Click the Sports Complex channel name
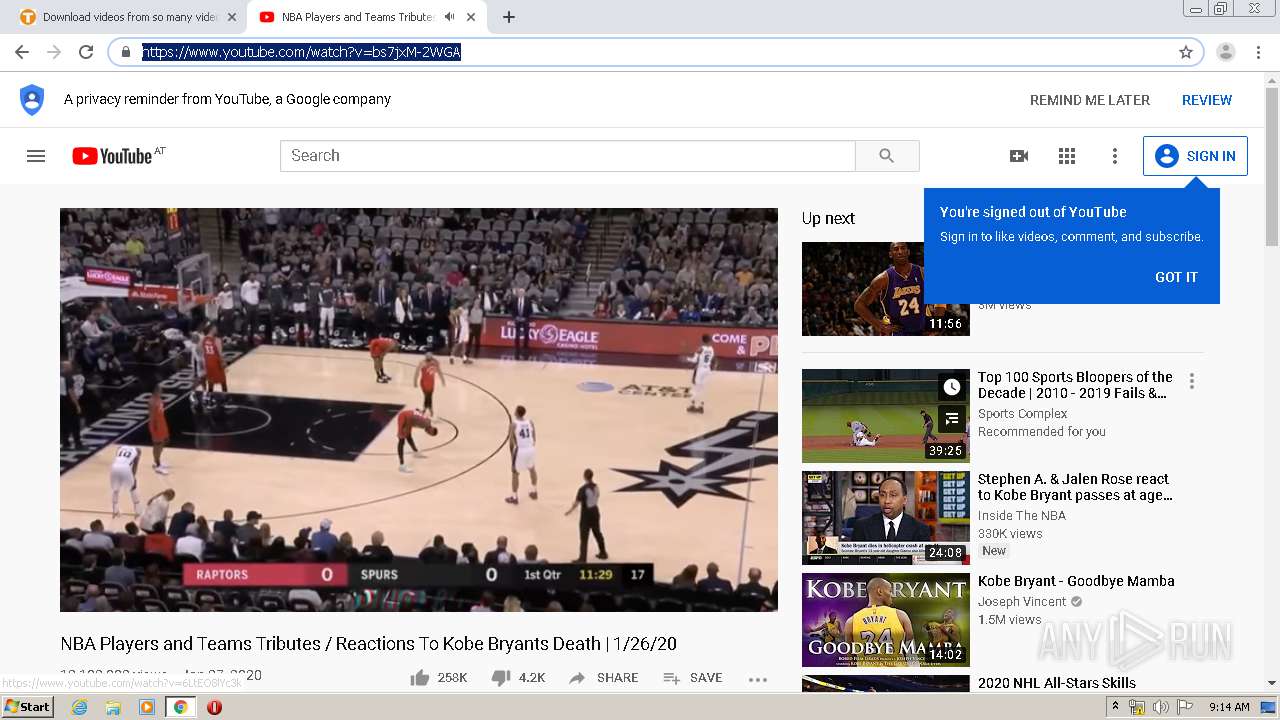This screenshot has height=720, width=1280. [1022, 414]
